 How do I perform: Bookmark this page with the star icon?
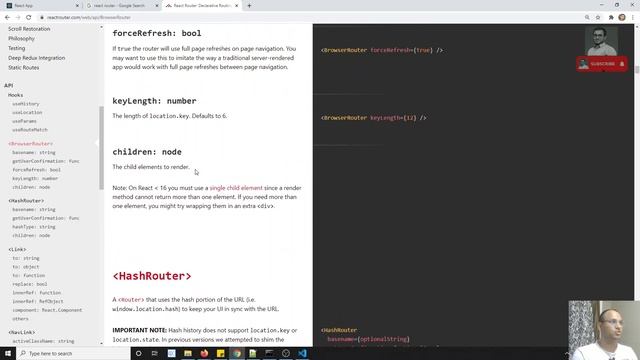coord(598,18)
